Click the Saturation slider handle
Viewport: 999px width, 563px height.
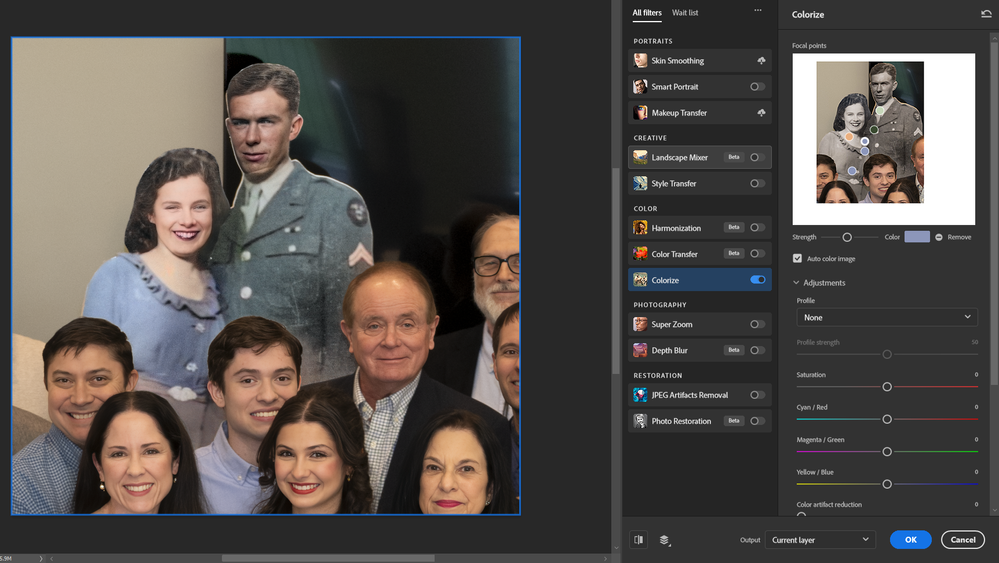tap(887, 387)
